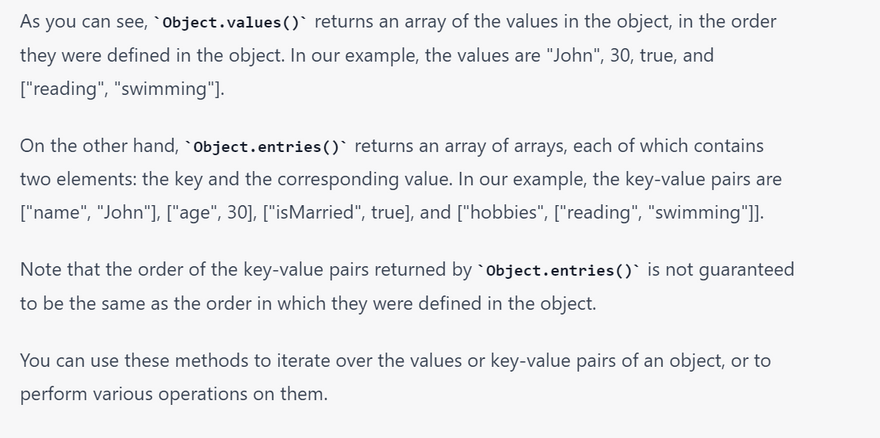880x438 pixels.
Task: Click the words 'perform various operations on them'
Action: click(x=173, y=394)
